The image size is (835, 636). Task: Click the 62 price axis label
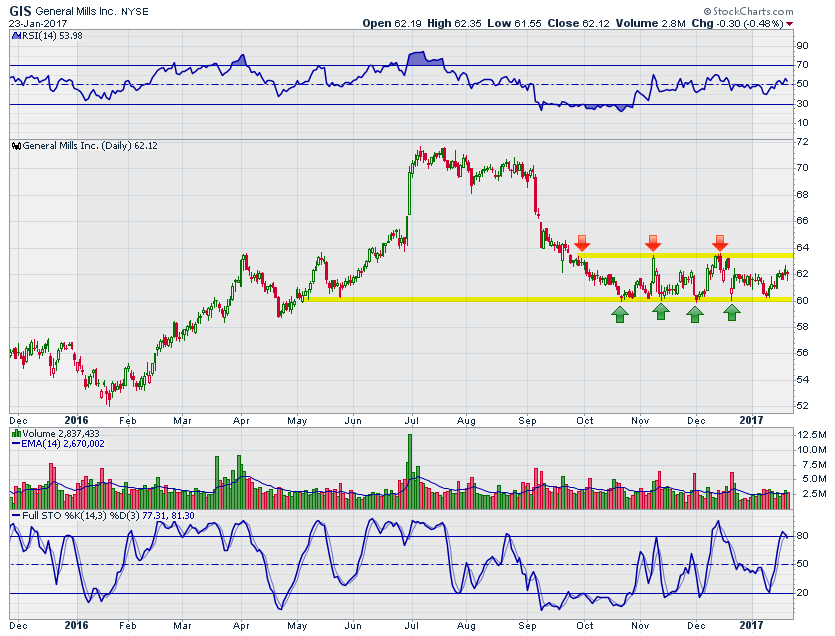[x=802, y=274]
